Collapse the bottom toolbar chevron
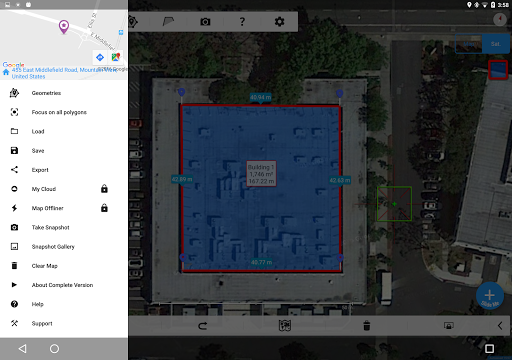The height and width of the screenshot is (360, 512). point(500,326)
